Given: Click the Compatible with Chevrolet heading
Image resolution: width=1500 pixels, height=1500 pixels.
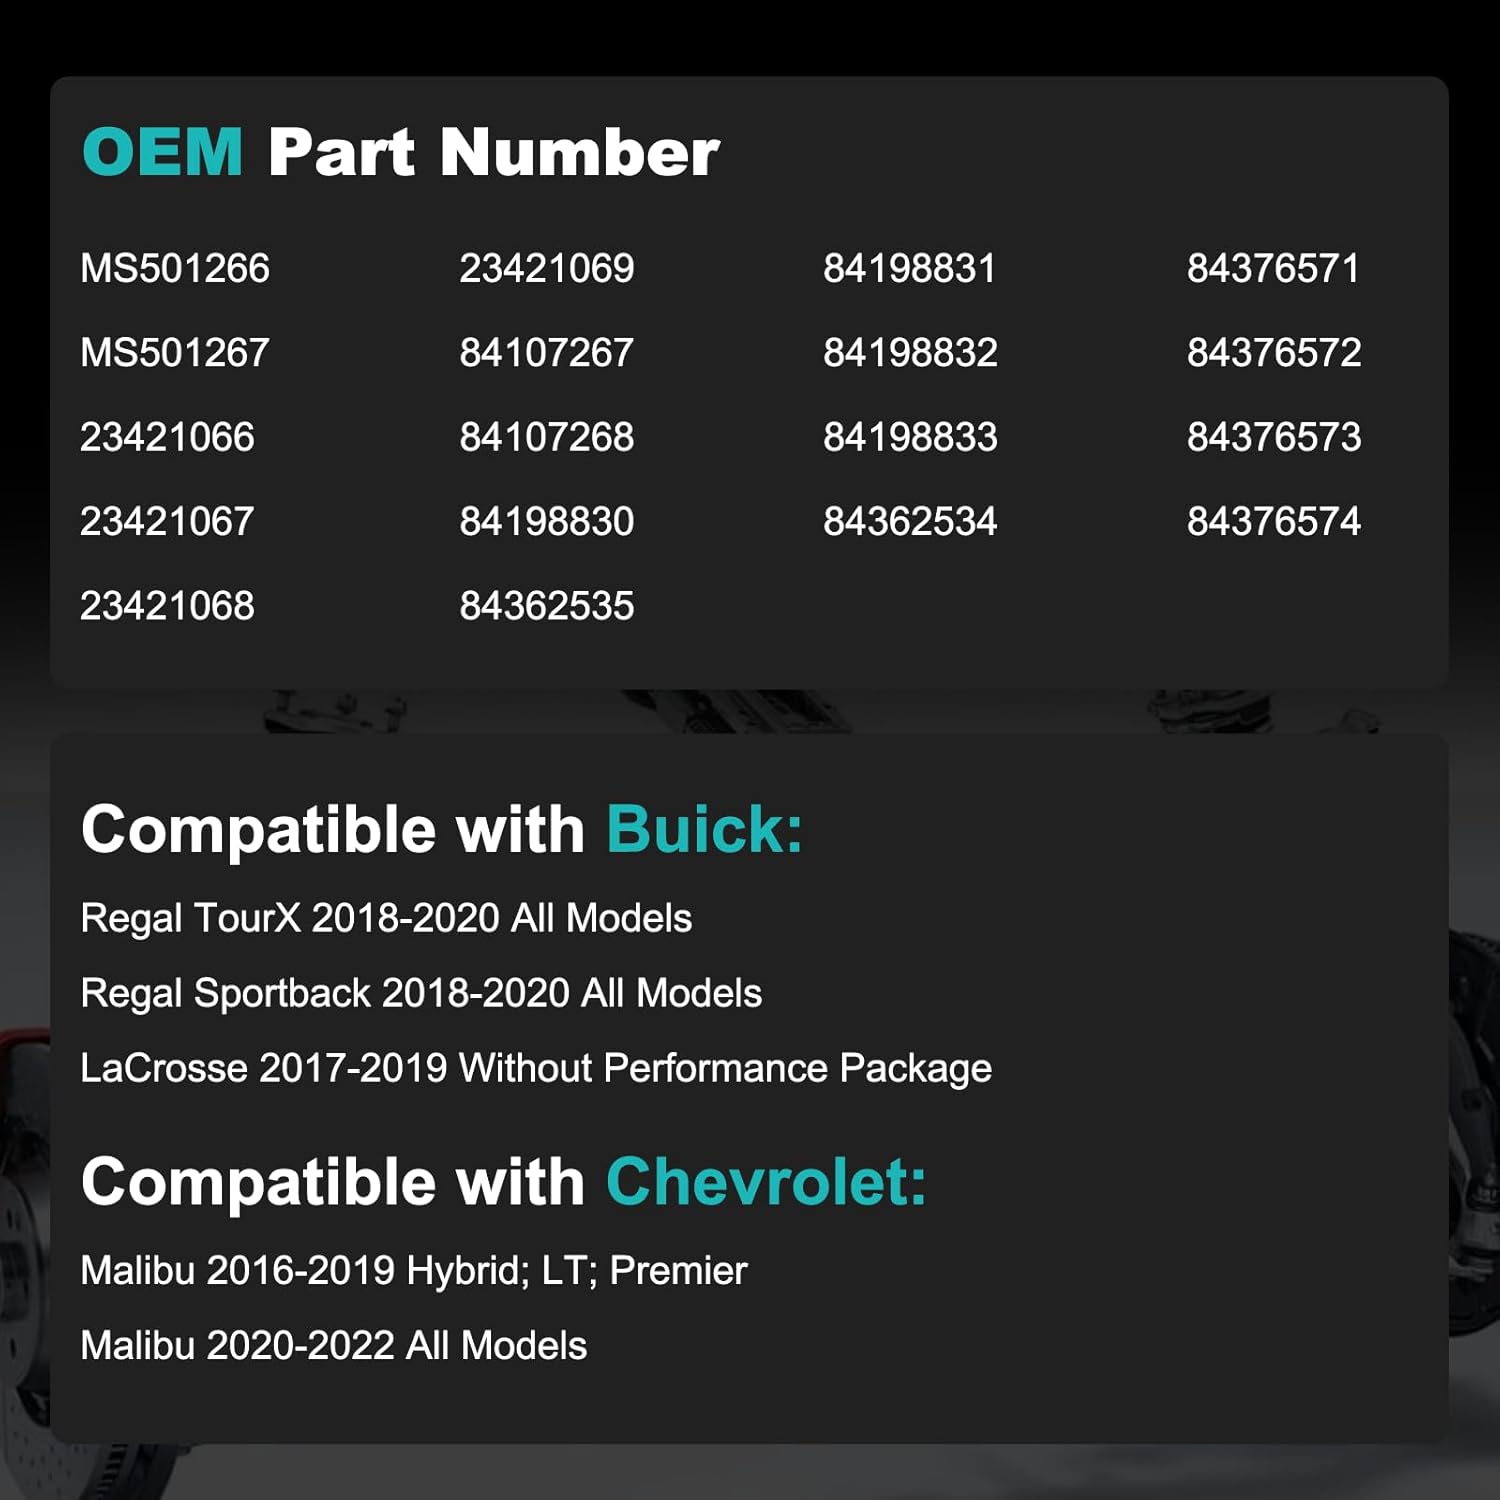Looking at the screenshot, I should click(x=503, y=1181).
